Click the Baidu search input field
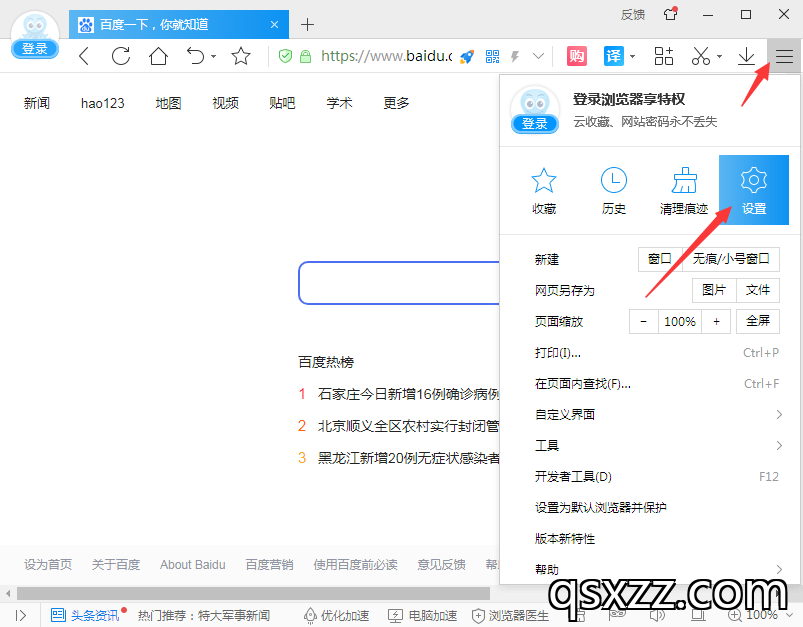The width and height of the screenshot is (803, 627). click(399, 283)
